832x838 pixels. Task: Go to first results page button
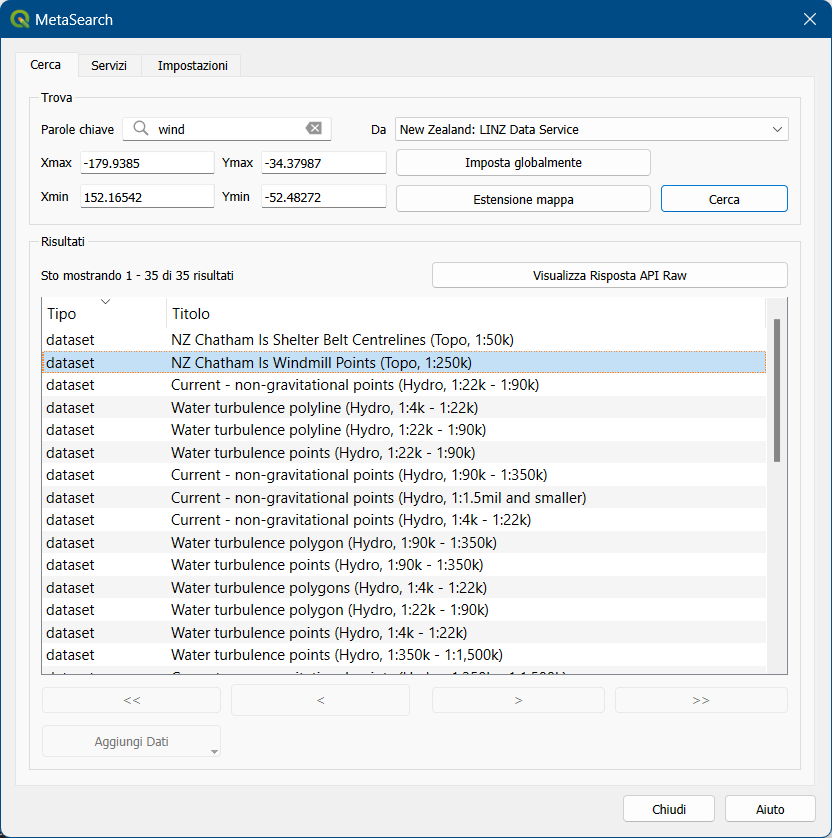click(131, 700)
